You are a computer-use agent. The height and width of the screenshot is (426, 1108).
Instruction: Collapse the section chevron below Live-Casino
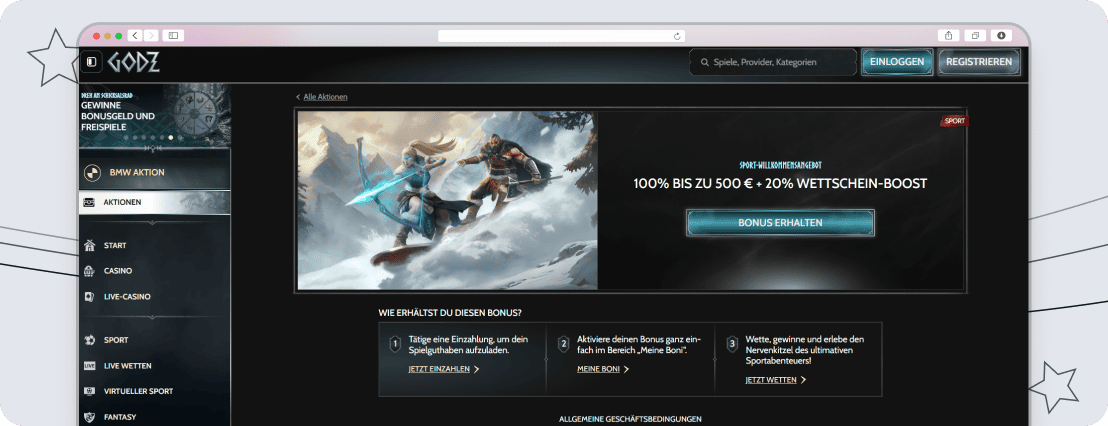point(155,317)
